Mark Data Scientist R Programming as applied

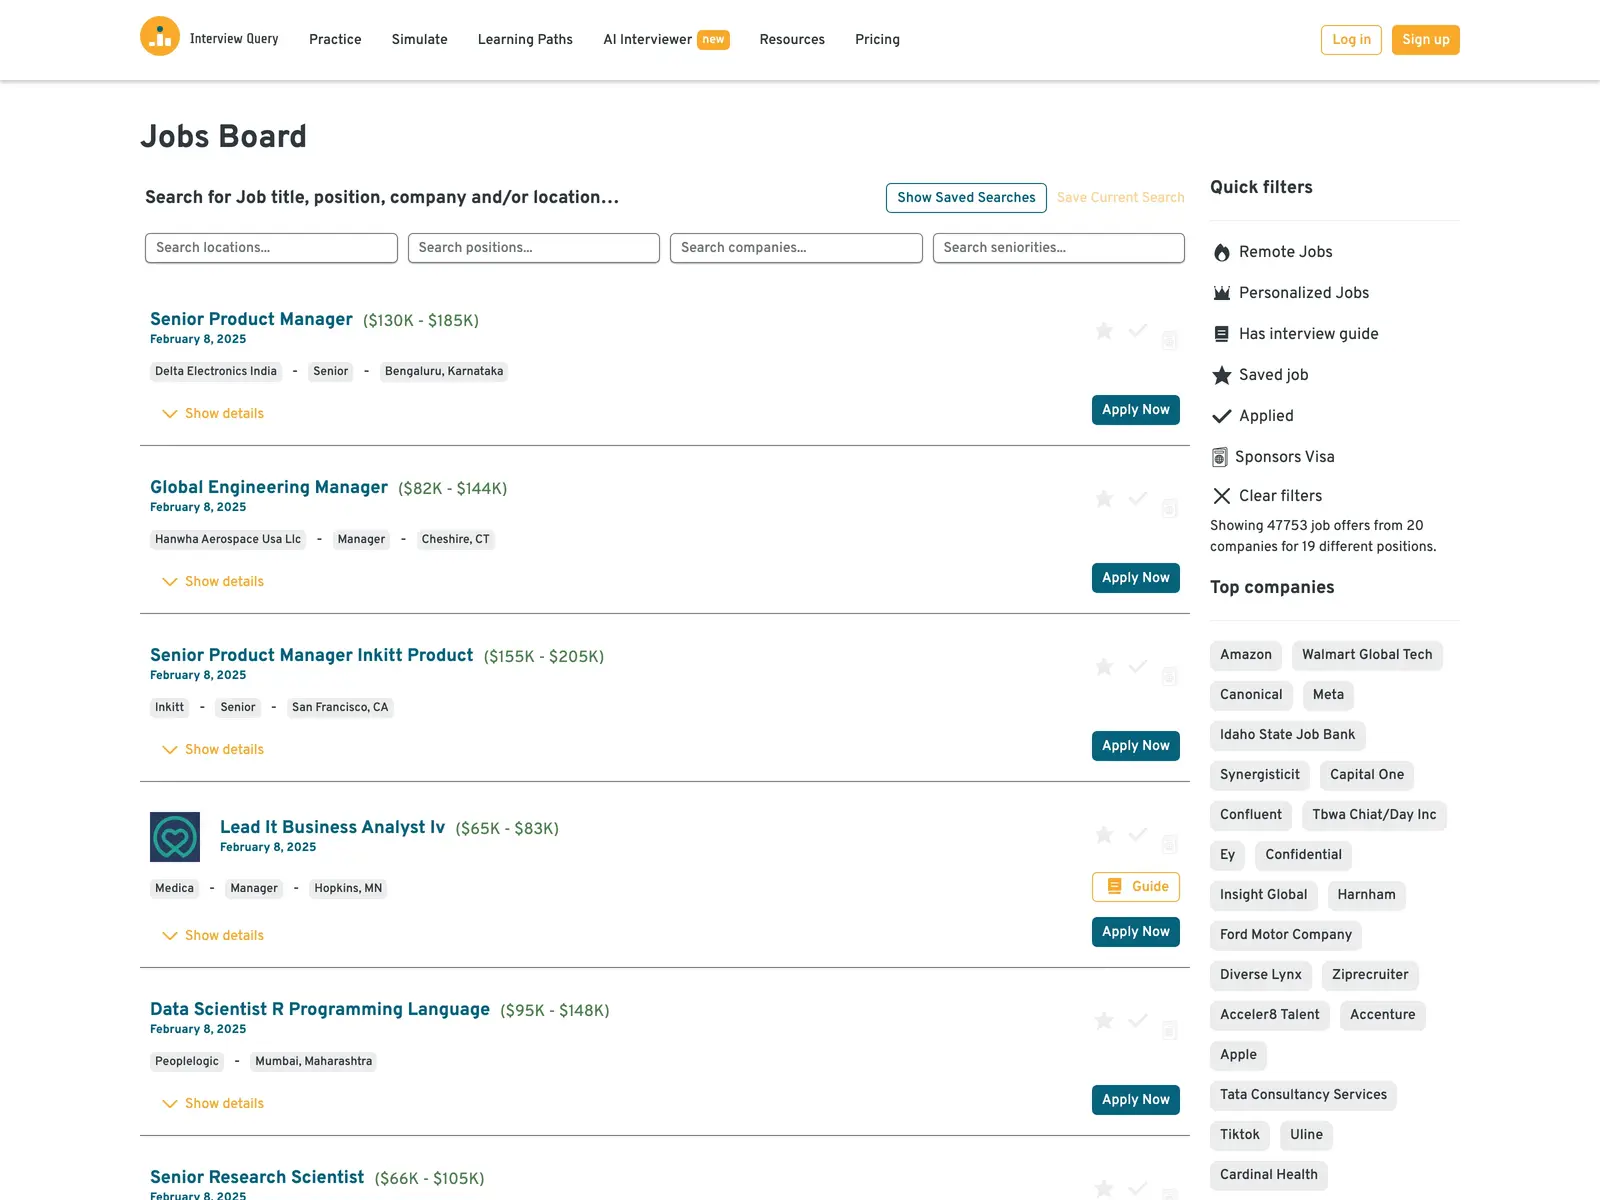1138,1021
